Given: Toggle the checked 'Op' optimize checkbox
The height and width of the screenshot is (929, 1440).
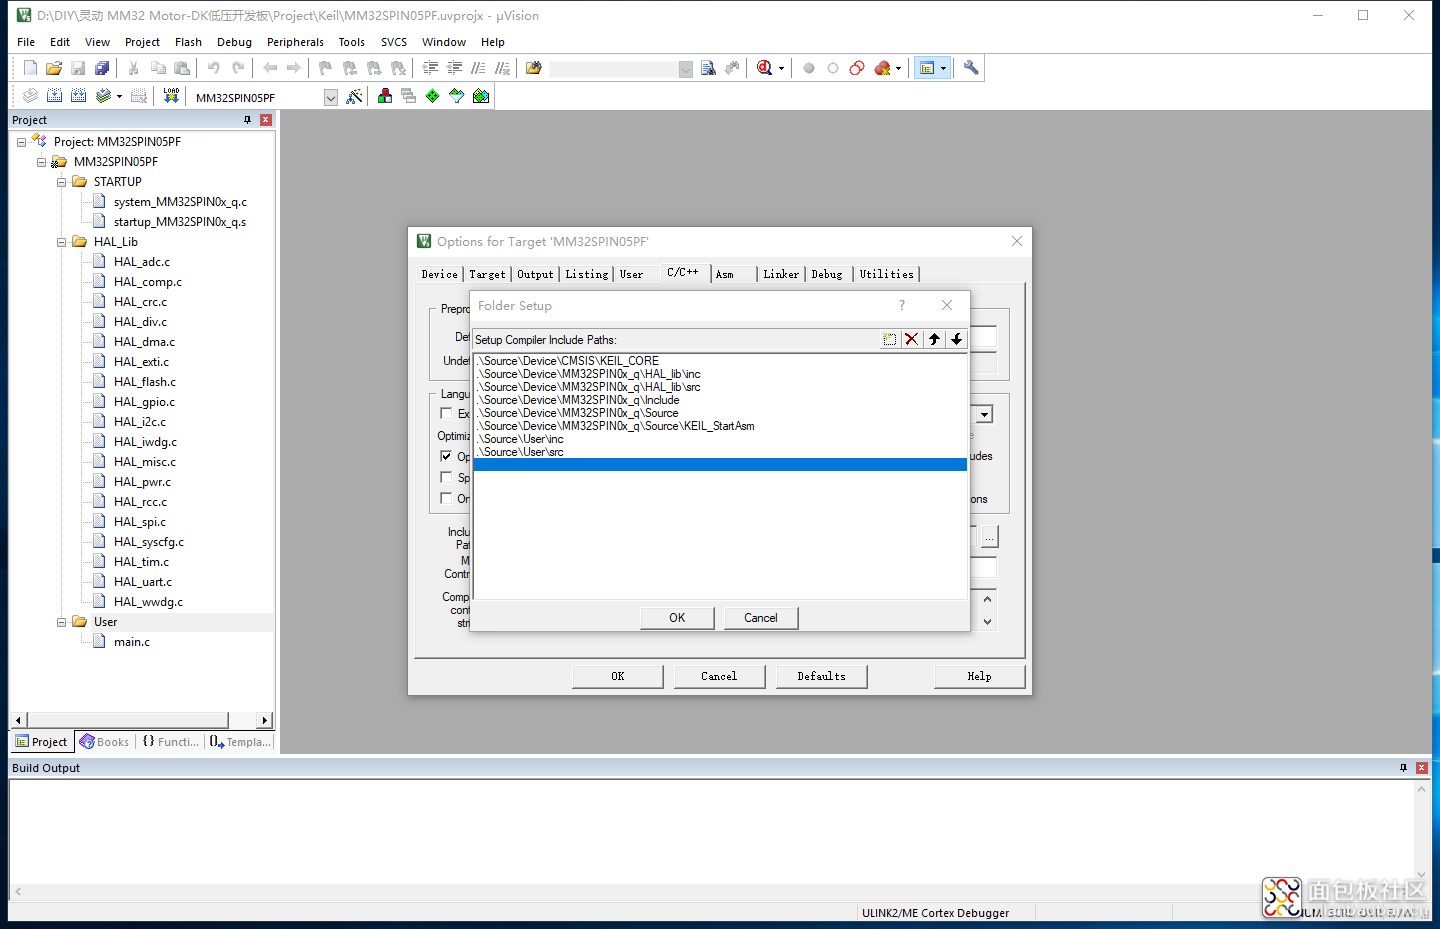Looking at the screenshot, I should pos(447,456).
